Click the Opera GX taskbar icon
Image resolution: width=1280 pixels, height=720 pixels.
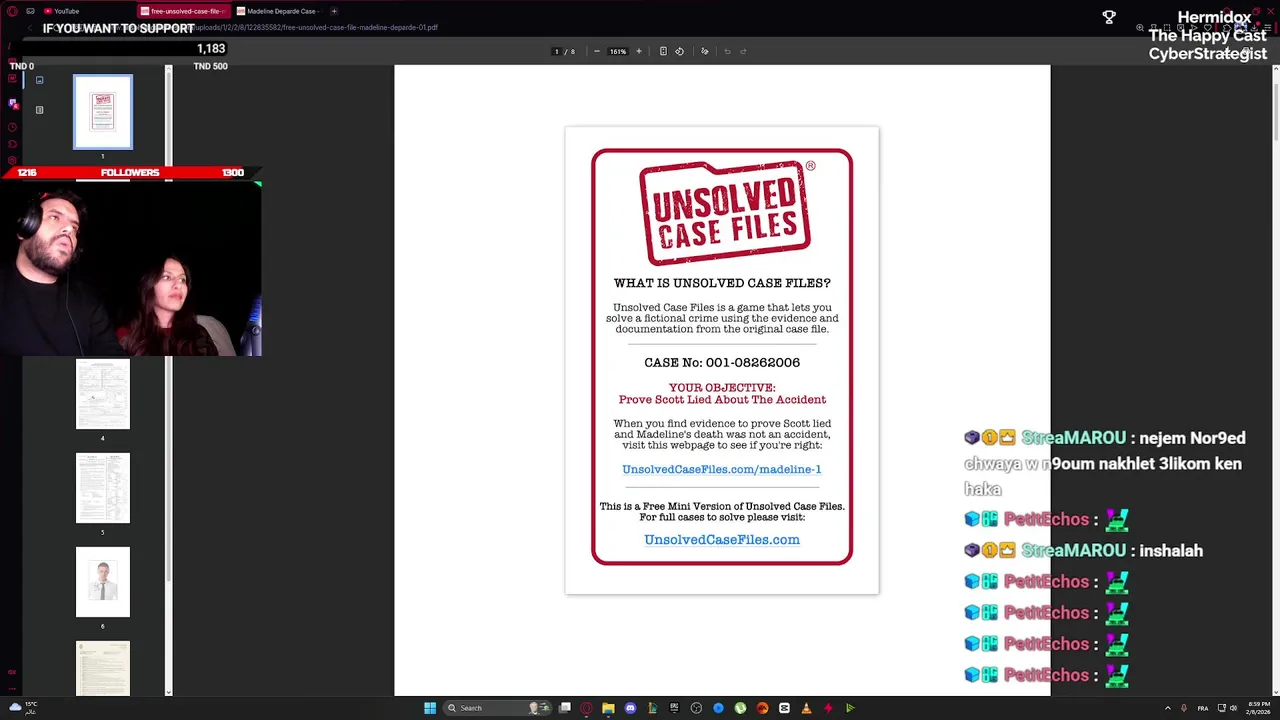tap(586, 708)
